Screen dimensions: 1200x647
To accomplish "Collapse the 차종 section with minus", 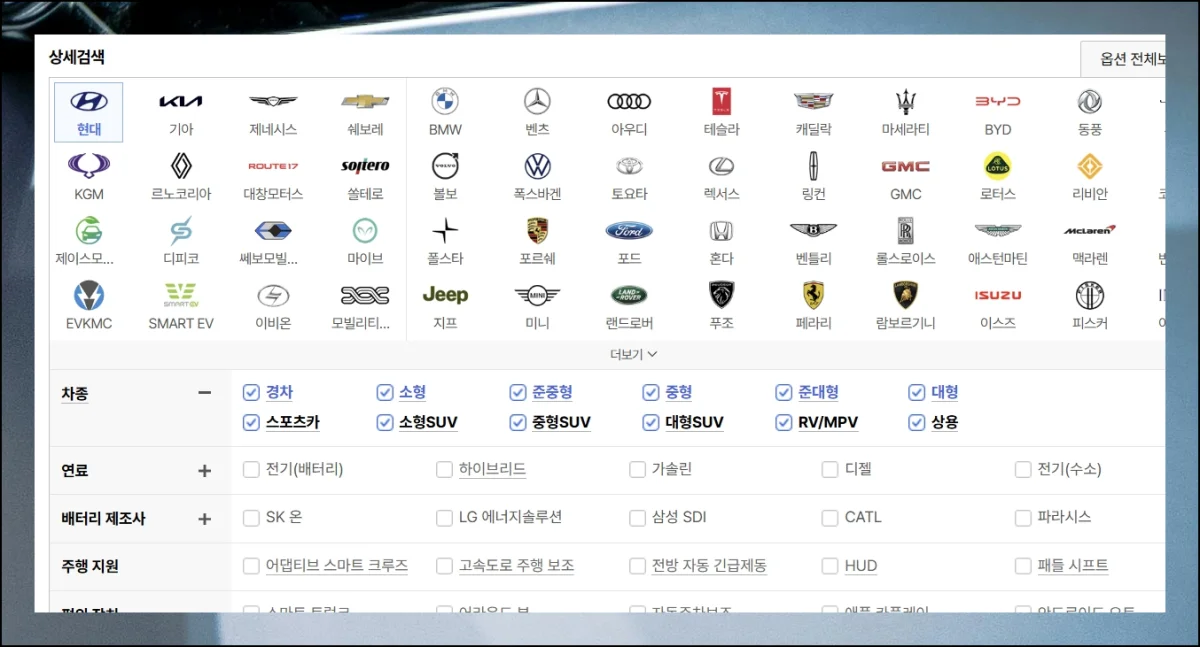I will click(x=205, y=393).
